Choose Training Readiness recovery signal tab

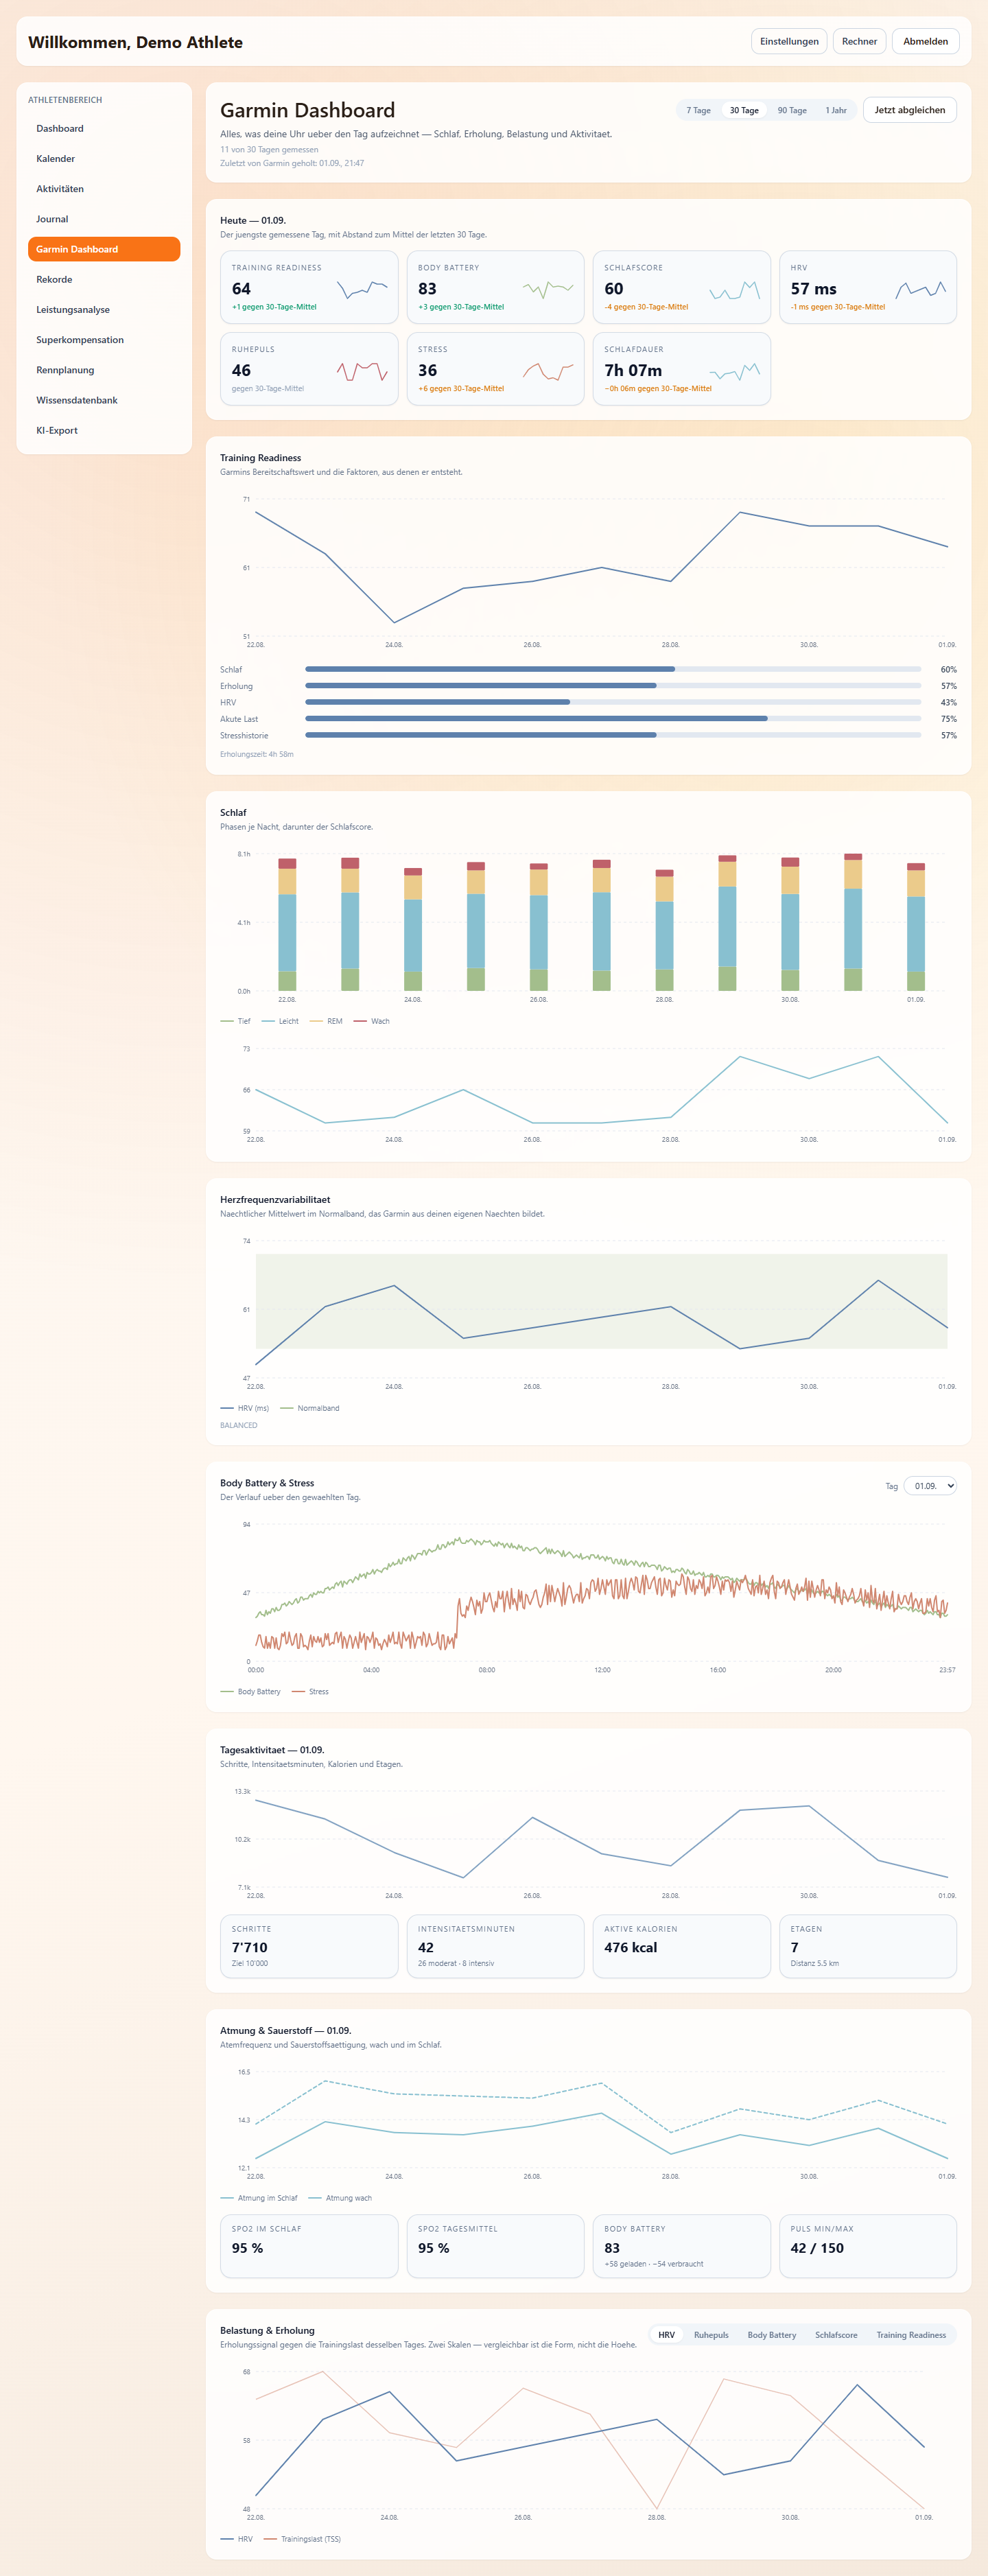pyautogui.click(x=911, y=2335)
